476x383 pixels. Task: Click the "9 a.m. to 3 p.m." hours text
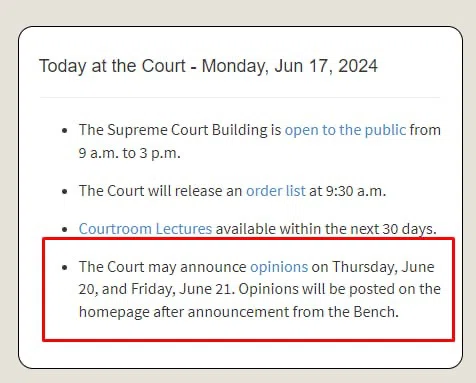(129, 153)
